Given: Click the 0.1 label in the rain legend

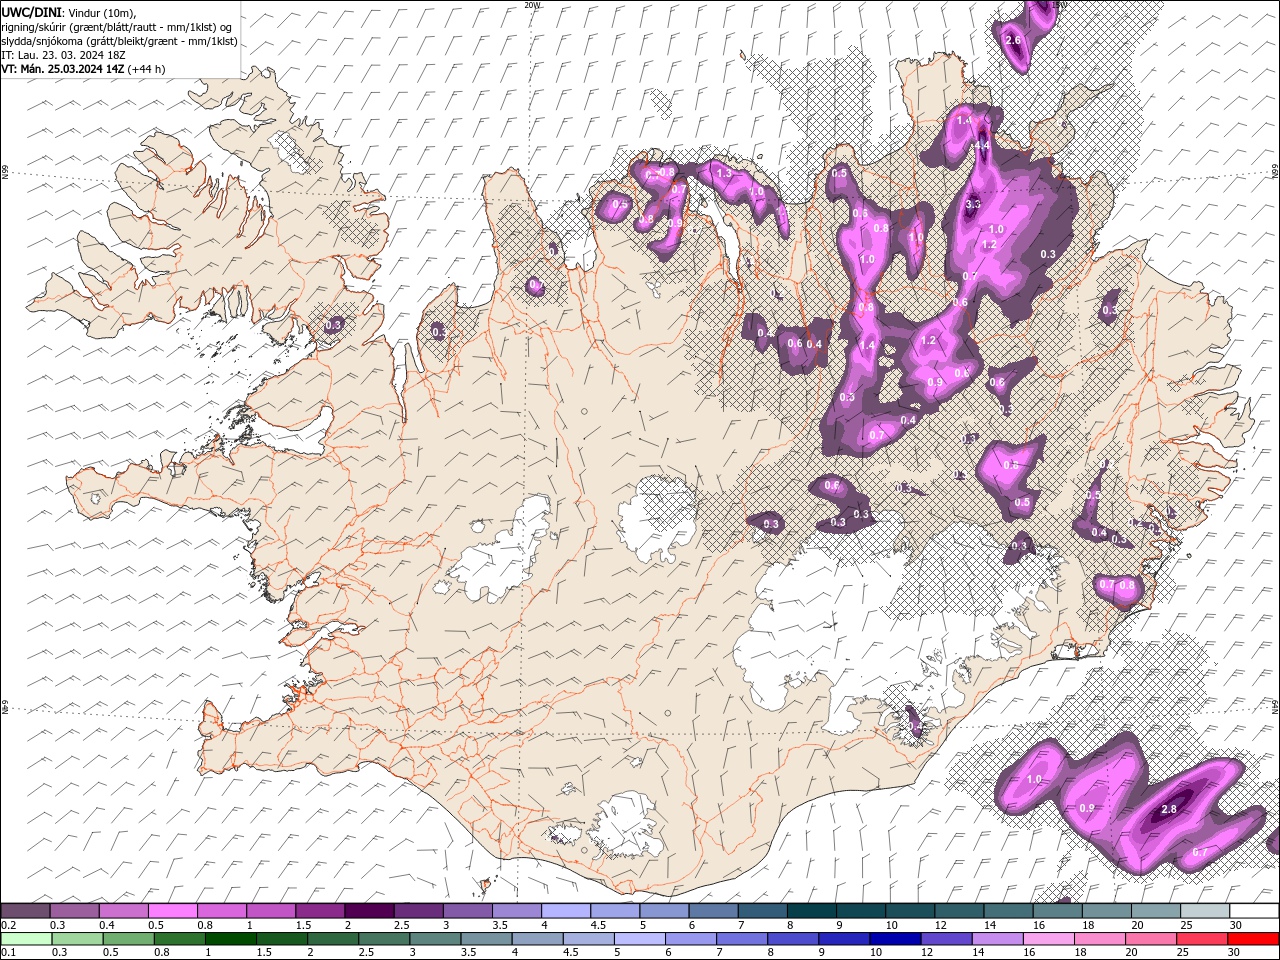Looking at the screenshot, I should point(8,953).
